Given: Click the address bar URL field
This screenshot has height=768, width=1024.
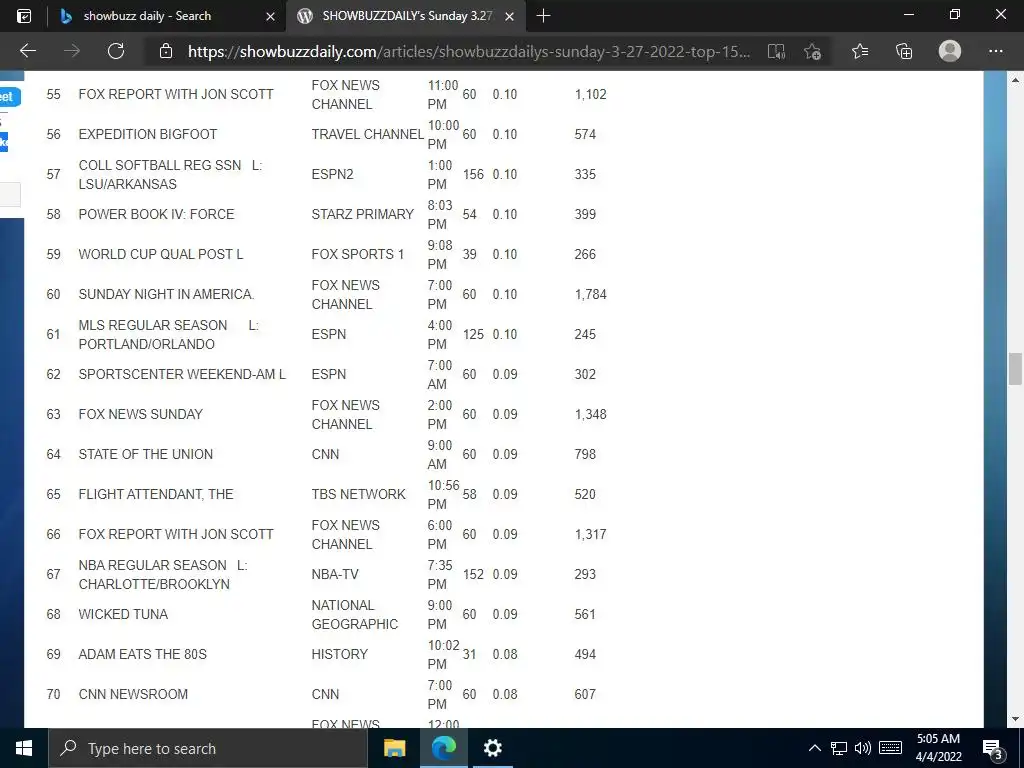Looking at the screenshot, I should [x=469, y=52].
